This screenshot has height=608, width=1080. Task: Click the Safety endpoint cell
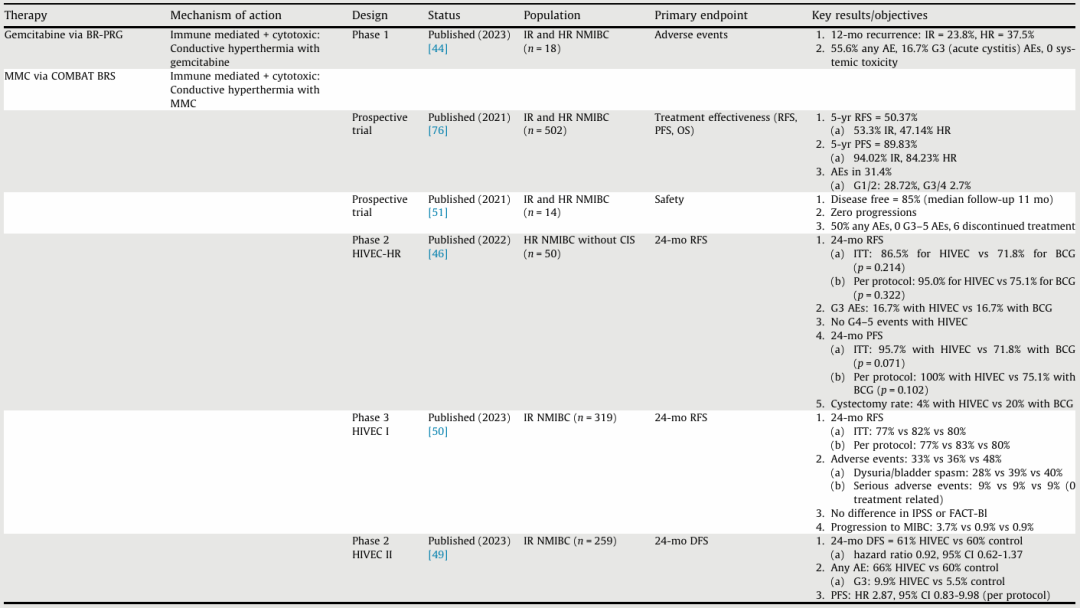669,199
